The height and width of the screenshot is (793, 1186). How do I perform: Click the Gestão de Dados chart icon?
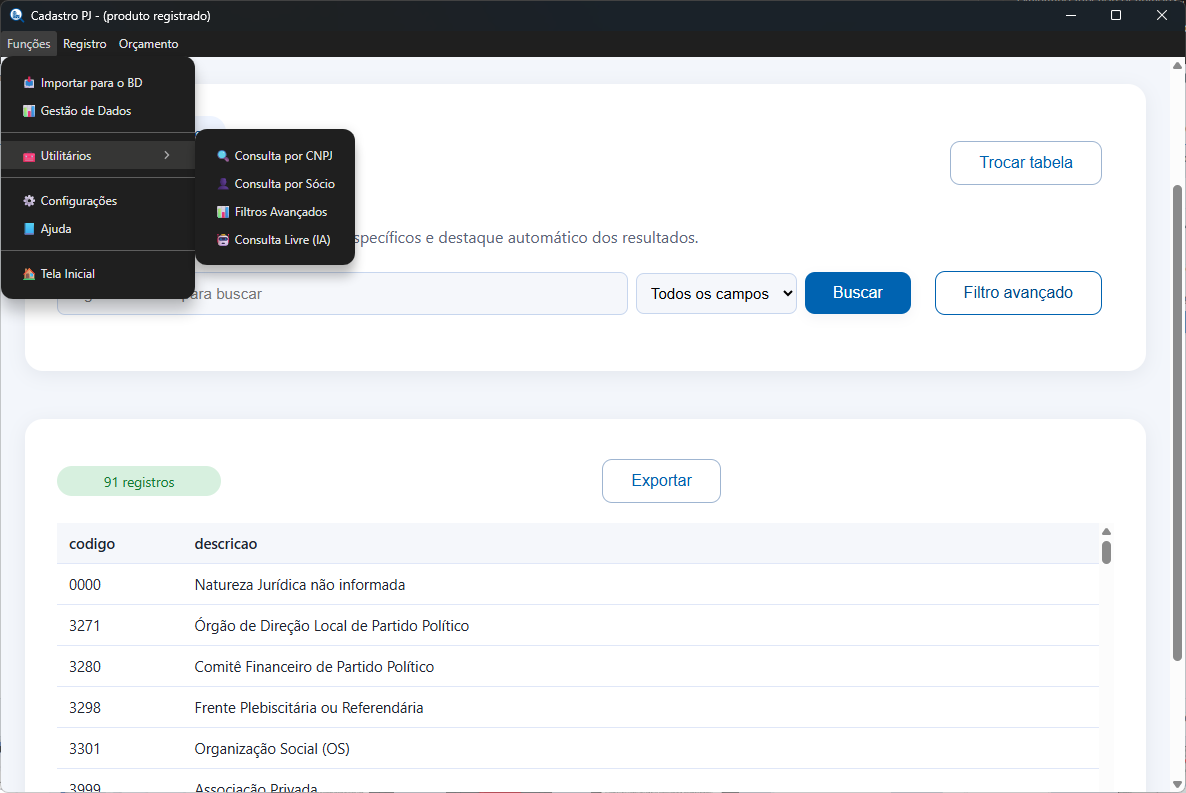click(x=29, y=111)
